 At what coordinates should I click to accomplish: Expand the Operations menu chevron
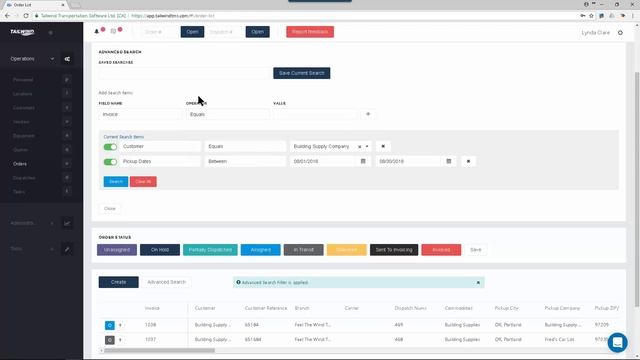pyautogui.click(x=52, y=59)
